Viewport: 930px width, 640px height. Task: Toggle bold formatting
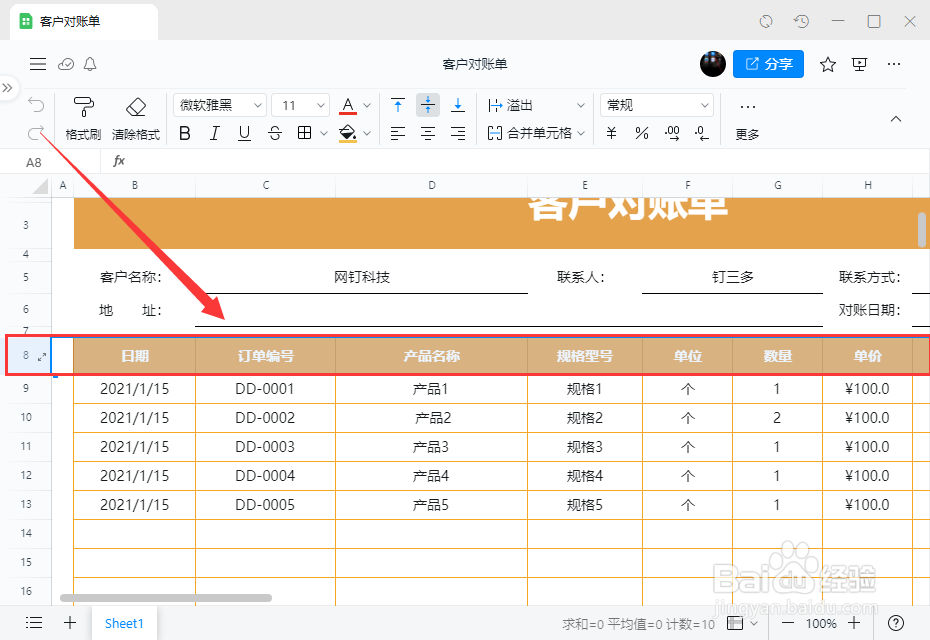pos(184,132)
